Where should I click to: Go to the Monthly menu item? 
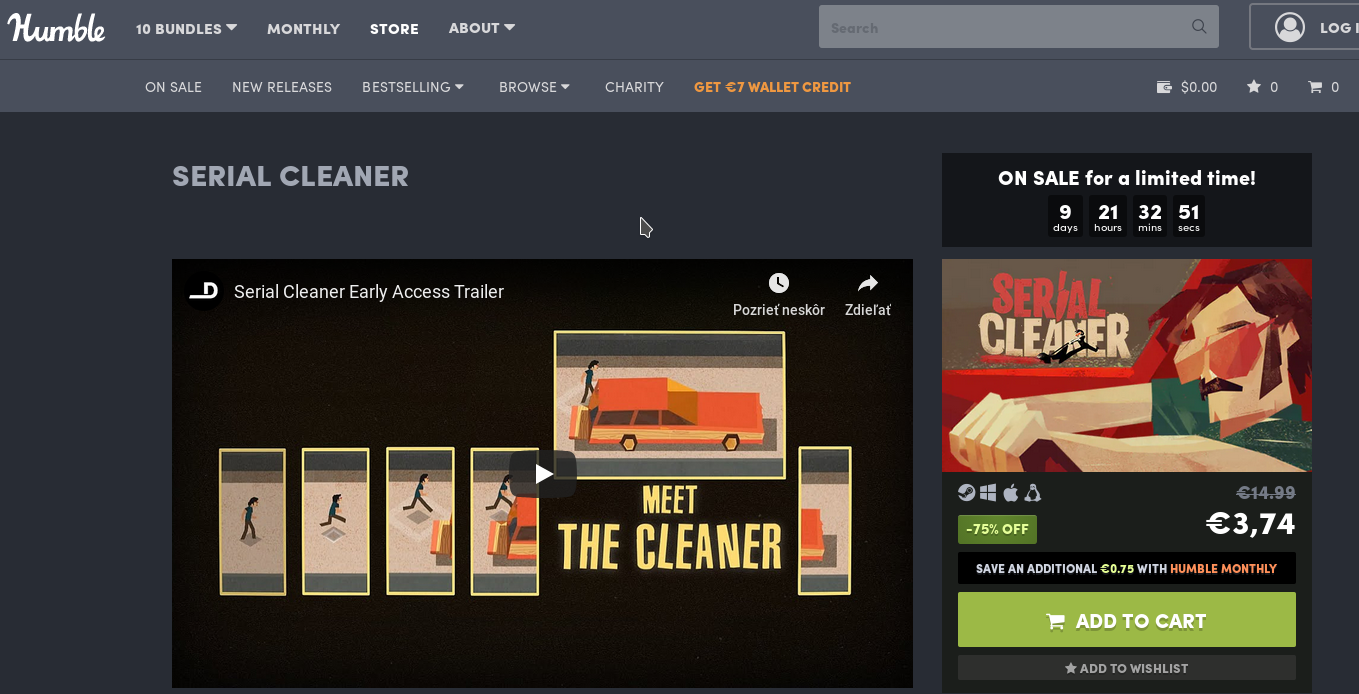[x=303, y=29]
